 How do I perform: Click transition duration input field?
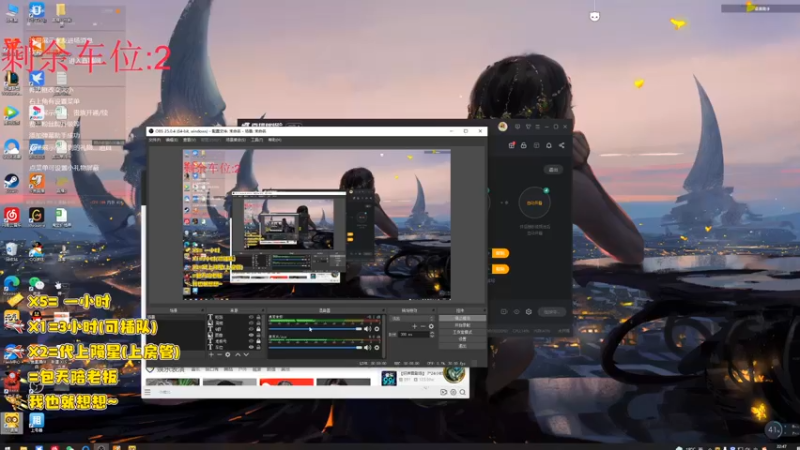pyautogui.click(x=414, y=334)
